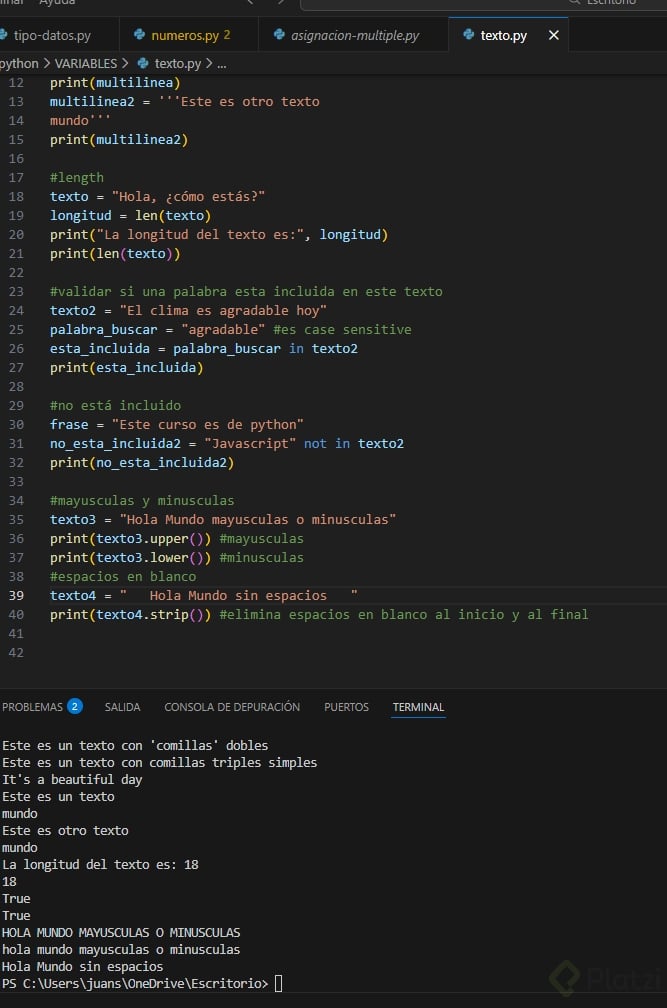Click terminal path 'C:\Users\juans\OneDrive\Escritorio>'
The image size is (667, 1008).
[145, 984]
